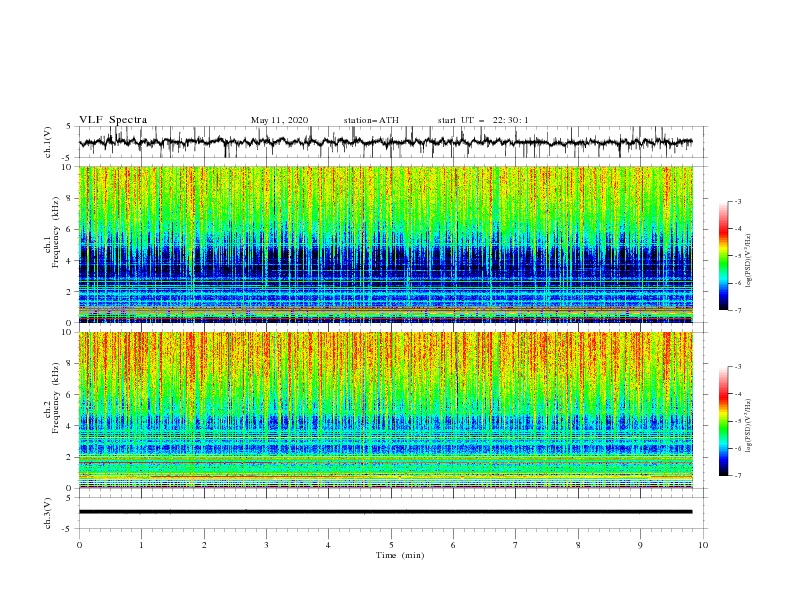Click the '5' upper tick on ch.1(V) axis
Screen dimensions: 792x612
pyautogui.click(x=70, y=126)
